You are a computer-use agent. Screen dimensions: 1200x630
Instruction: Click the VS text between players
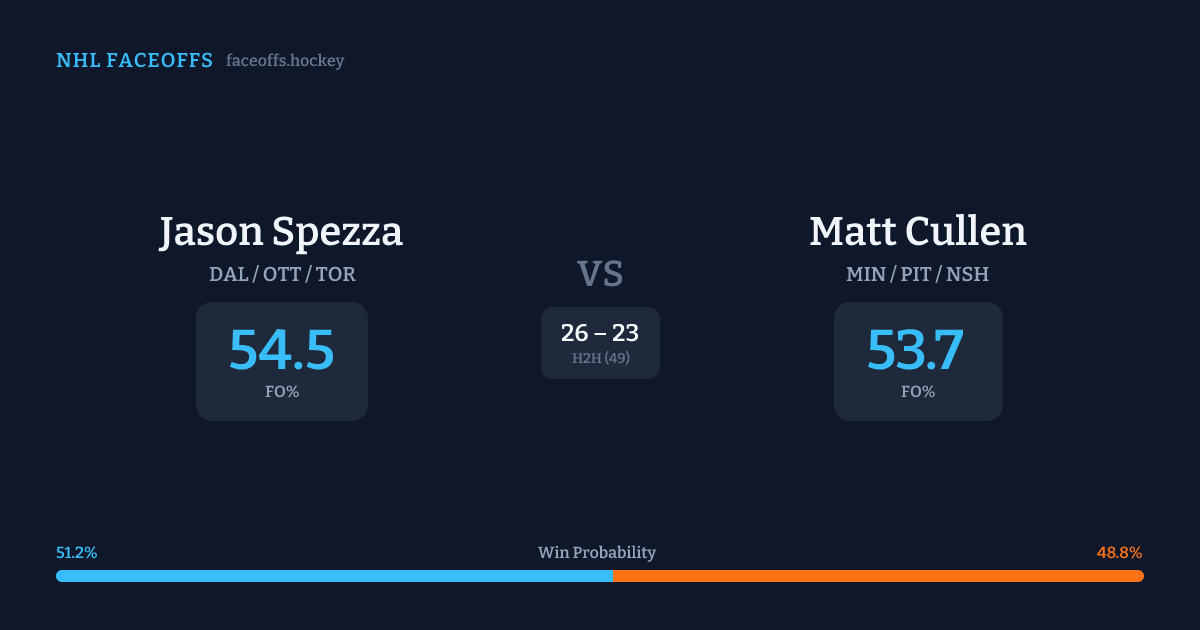600,274
